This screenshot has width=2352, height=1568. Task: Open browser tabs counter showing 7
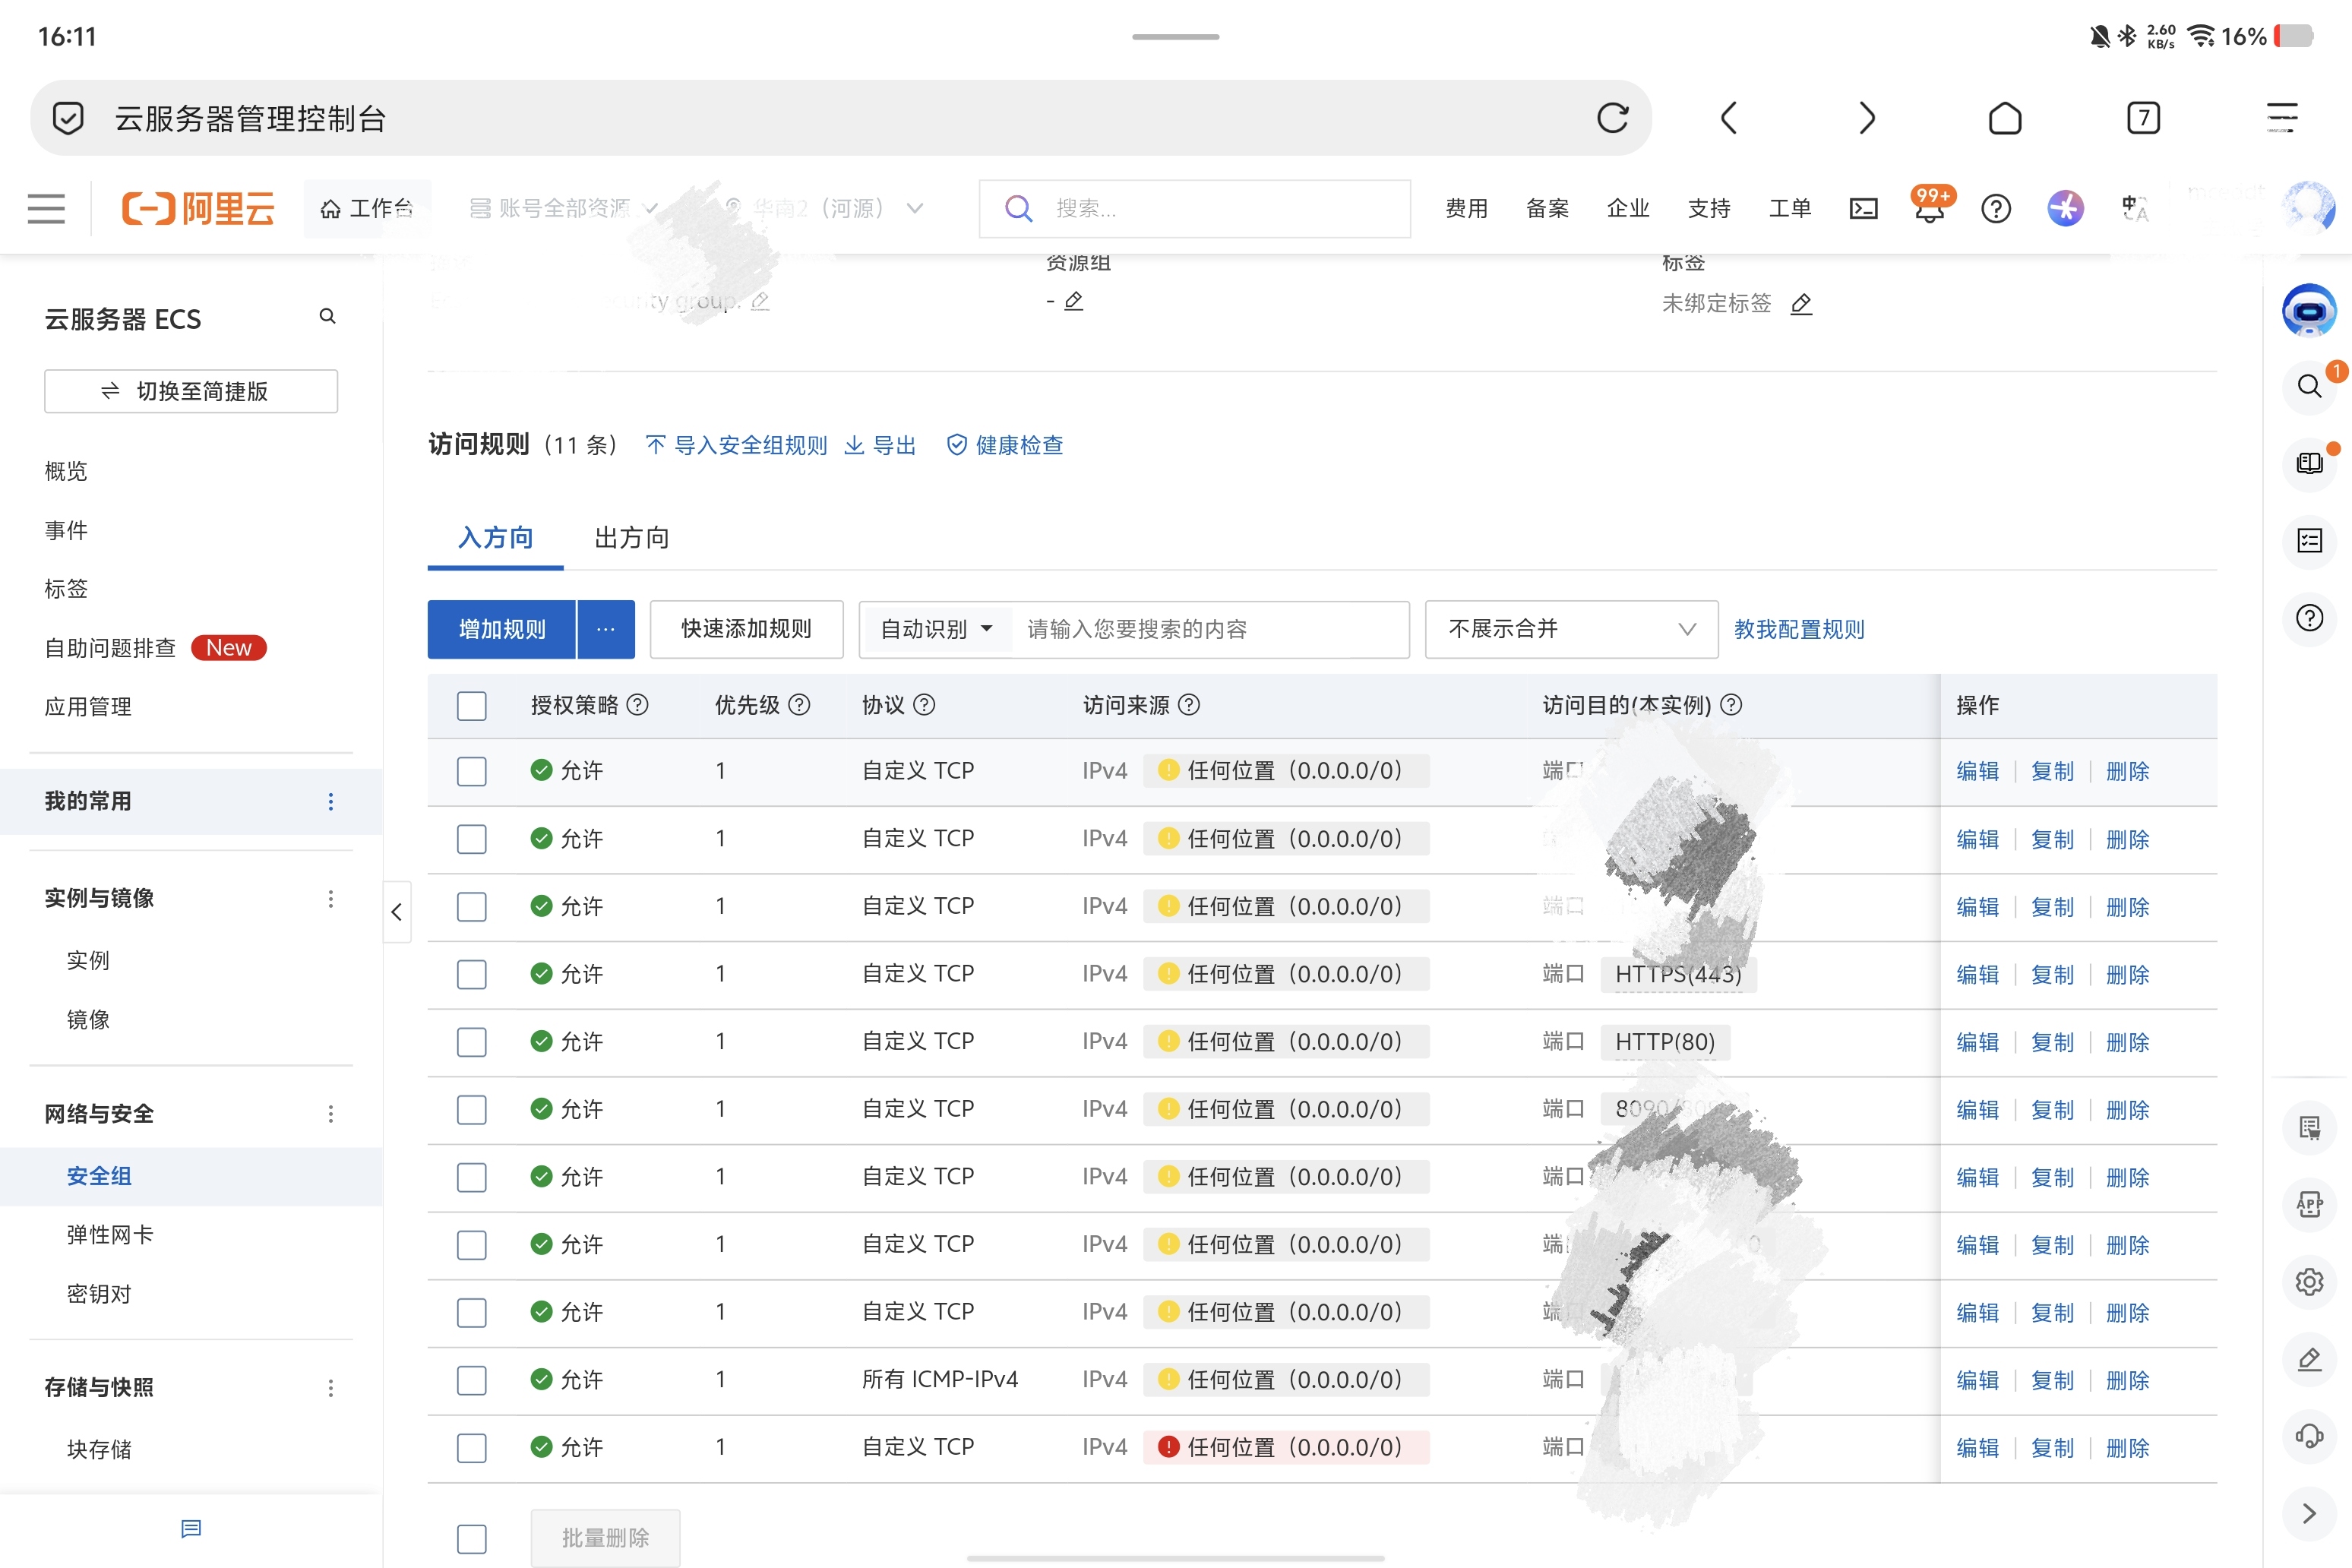click(x=2143, y=118)
